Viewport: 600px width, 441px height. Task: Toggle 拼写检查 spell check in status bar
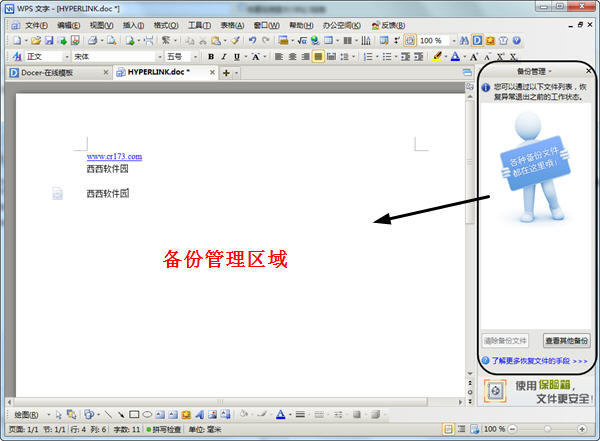[164, 430]
